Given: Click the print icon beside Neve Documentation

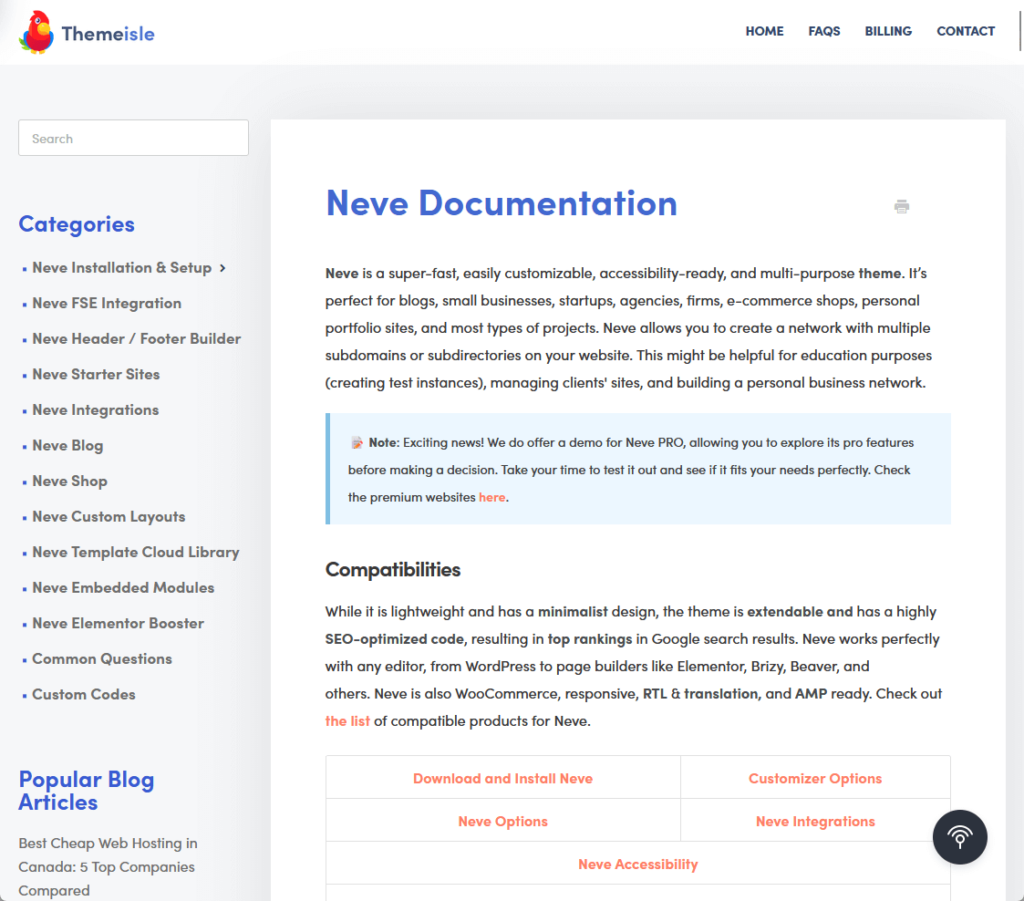Looking at the screenshot, I should click(902, 206).
